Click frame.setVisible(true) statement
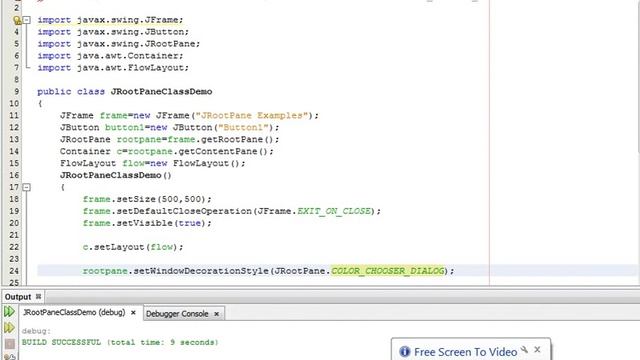640x360 pixels. (x=147, y=223)
